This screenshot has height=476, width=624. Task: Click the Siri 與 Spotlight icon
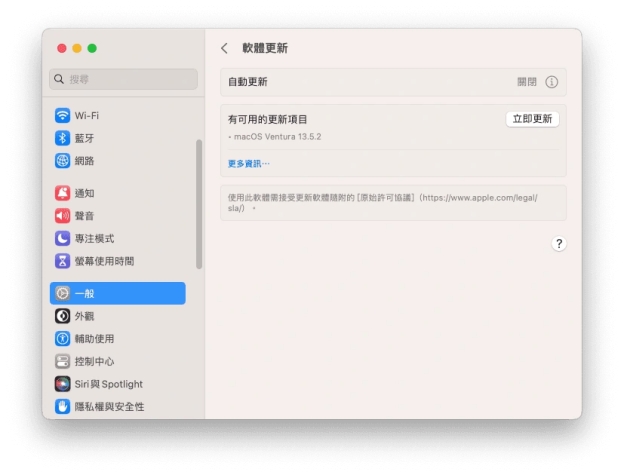[62, 384]
